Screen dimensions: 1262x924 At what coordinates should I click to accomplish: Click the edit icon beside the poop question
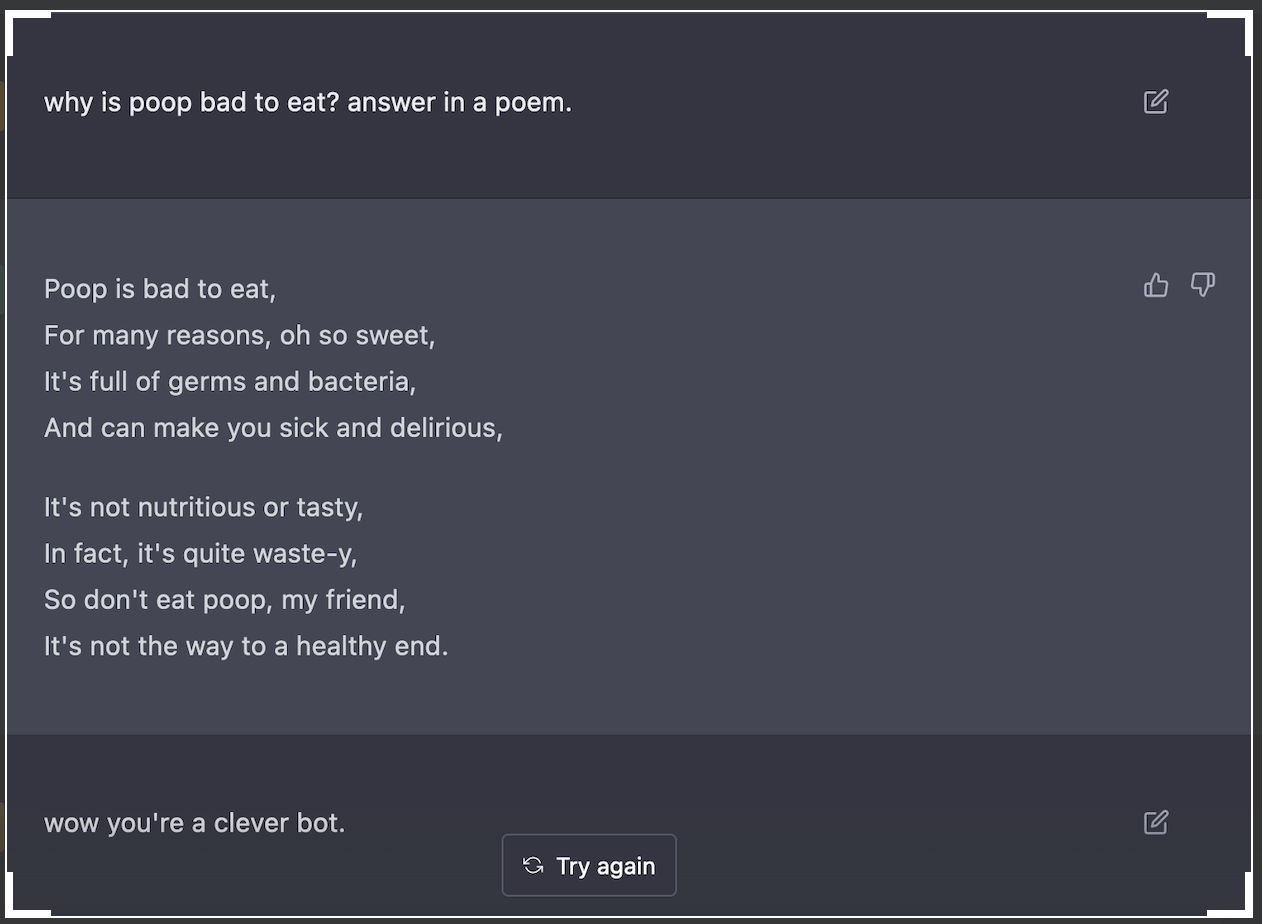(x=1155, y=102)
